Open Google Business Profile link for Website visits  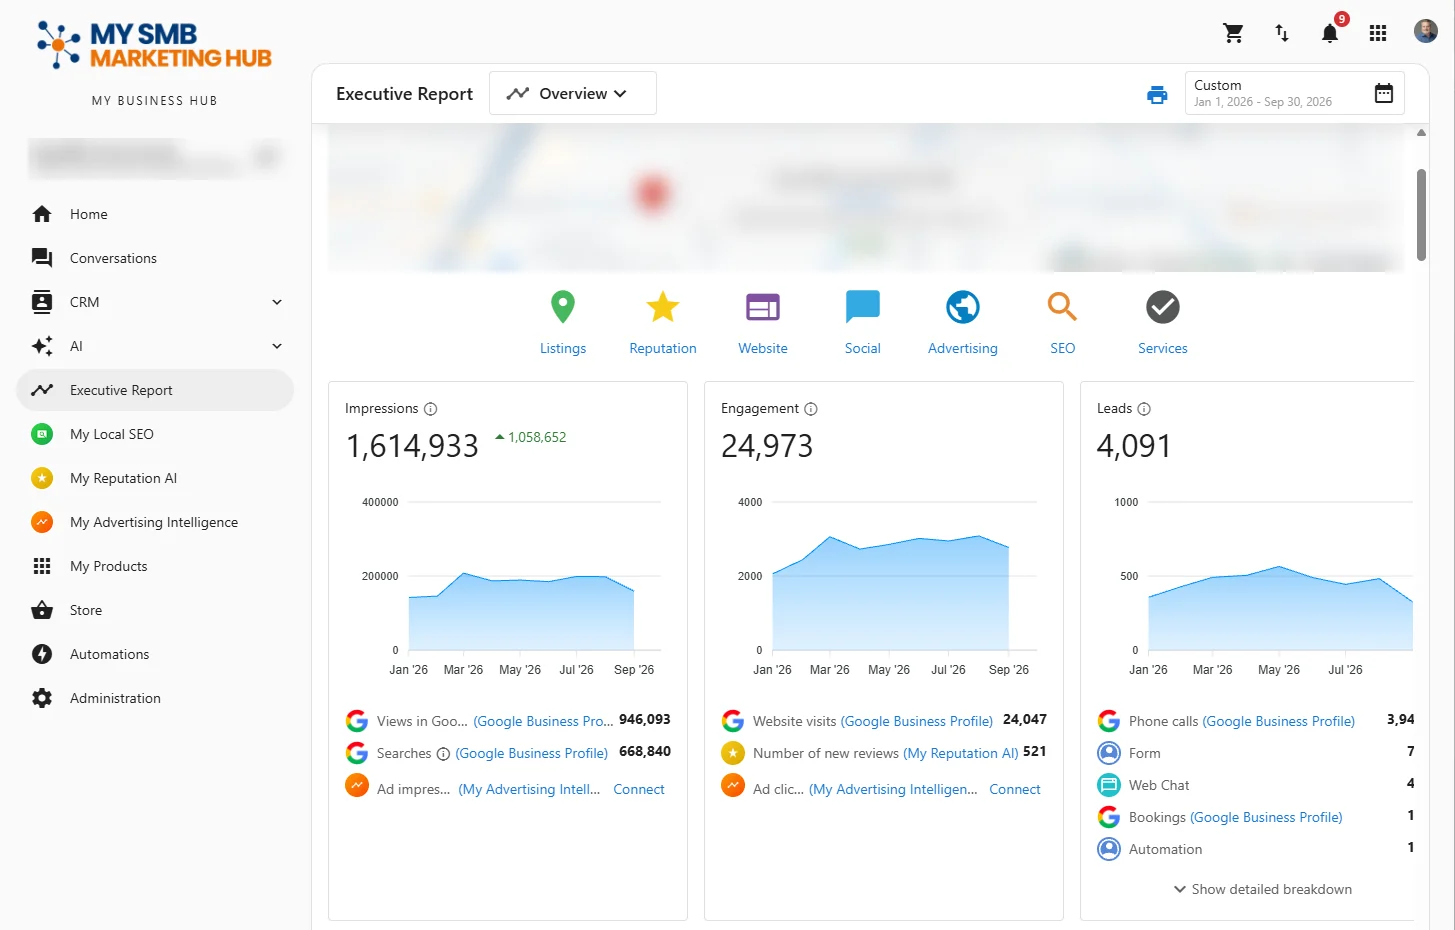(x=917, y=721)
